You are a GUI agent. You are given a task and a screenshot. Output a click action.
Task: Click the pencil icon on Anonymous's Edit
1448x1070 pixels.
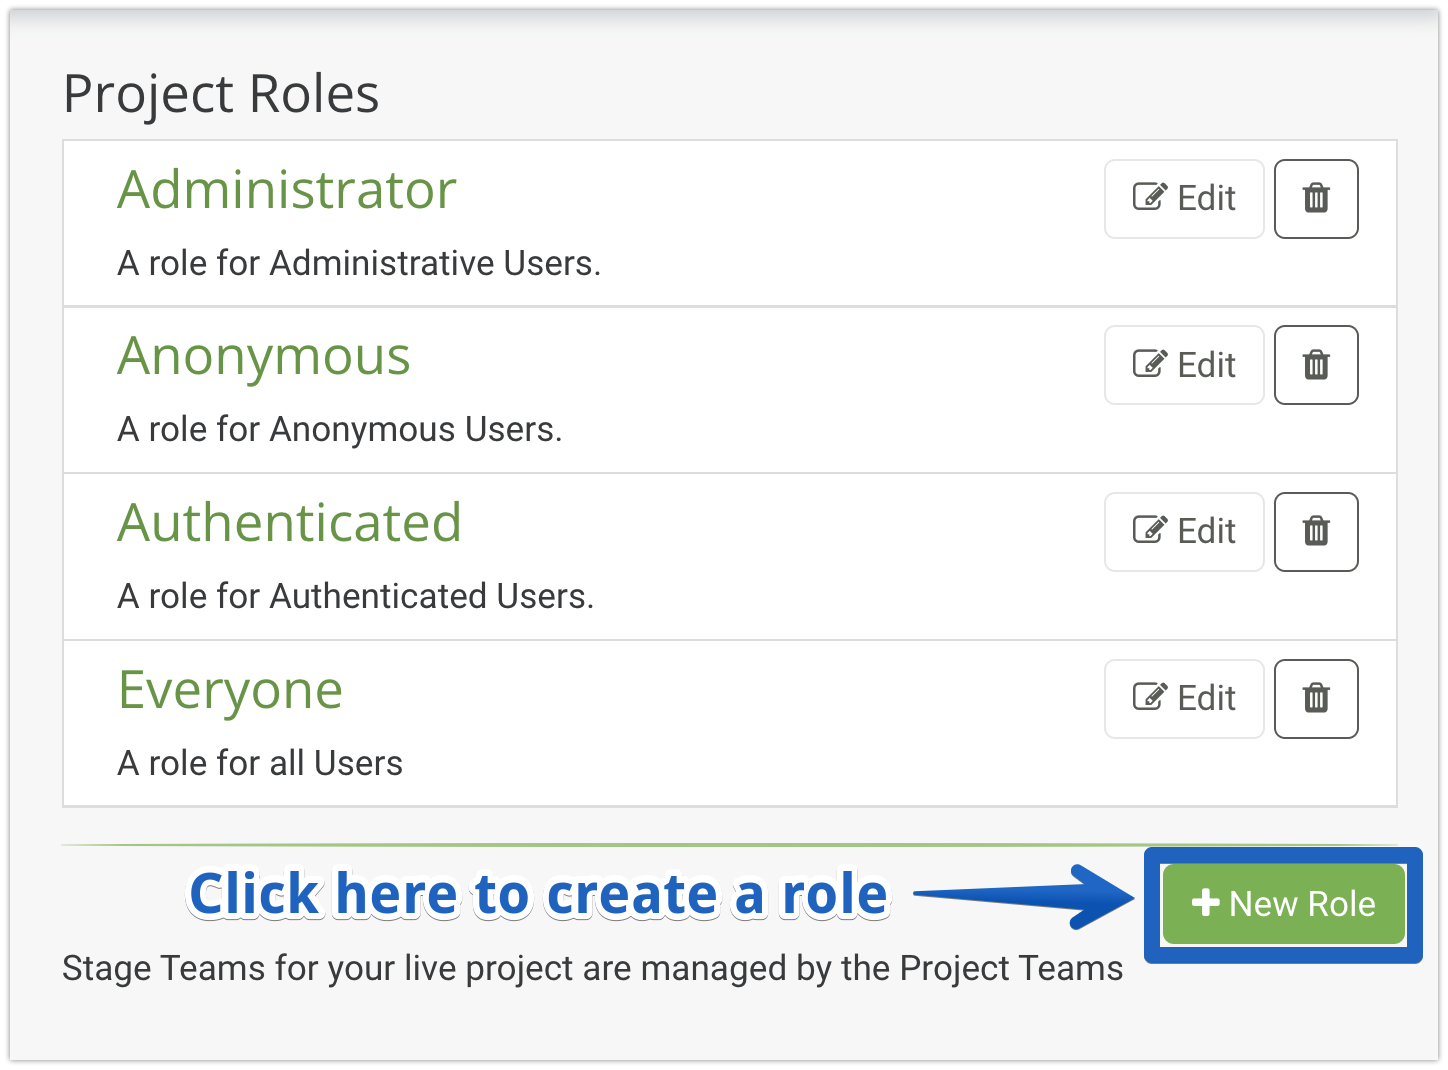click(x=1150, y=364)
